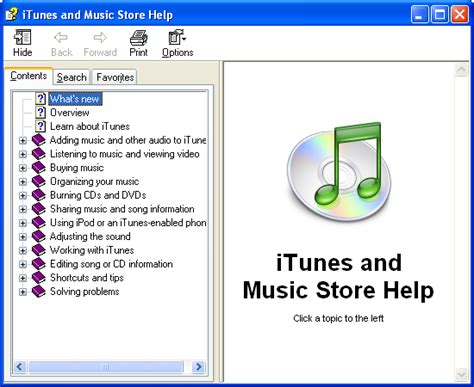Screen dimensions: 474x387
Task: Open the Options toolbar menu
Action: tap(177, 43)
